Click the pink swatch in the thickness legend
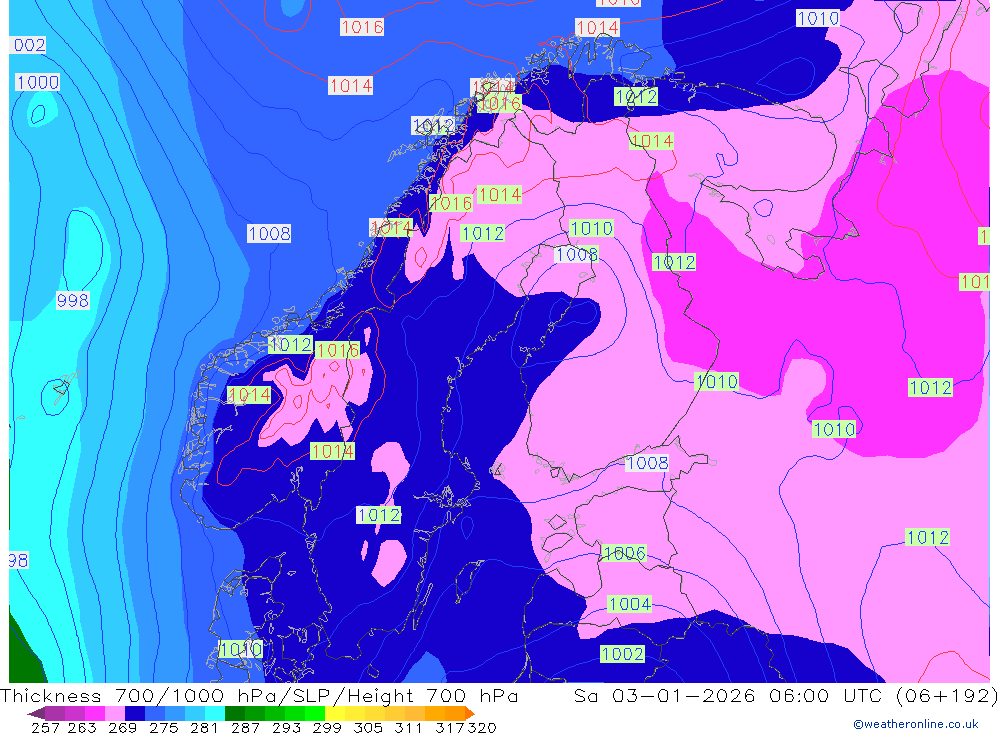Image resolution: width=1000 pixels, height=733 pixels. coord(115,713)
